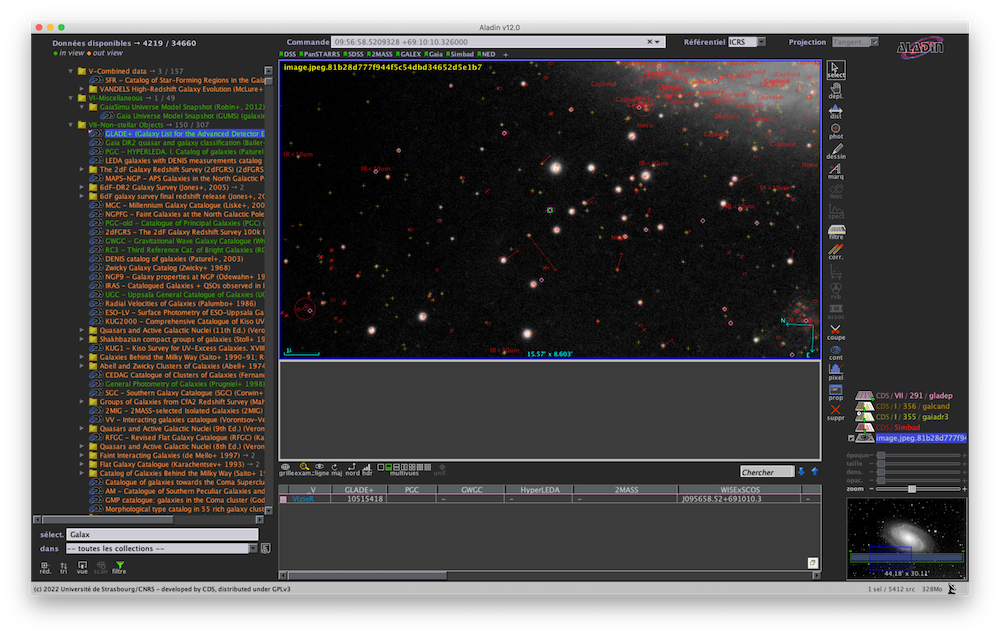Toggle the Simbad plane icon
The height and width of the screenshot is (636, 1000).
(864, 427)
